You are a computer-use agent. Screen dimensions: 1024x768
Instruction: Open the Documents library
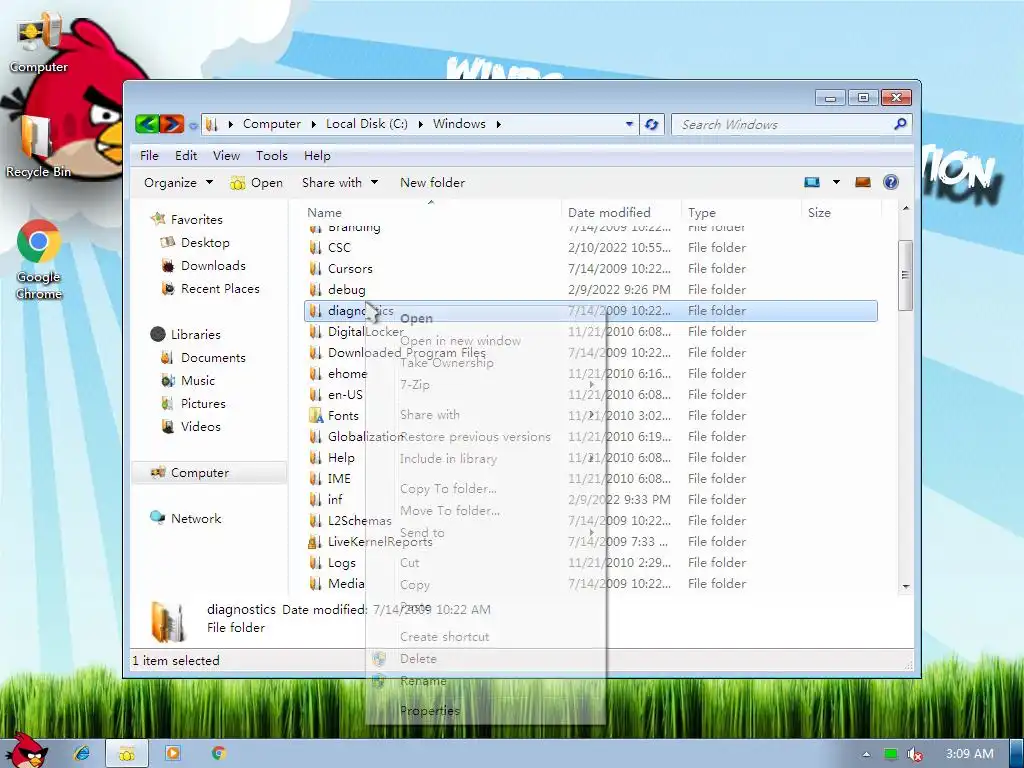[x=213, y=357]
